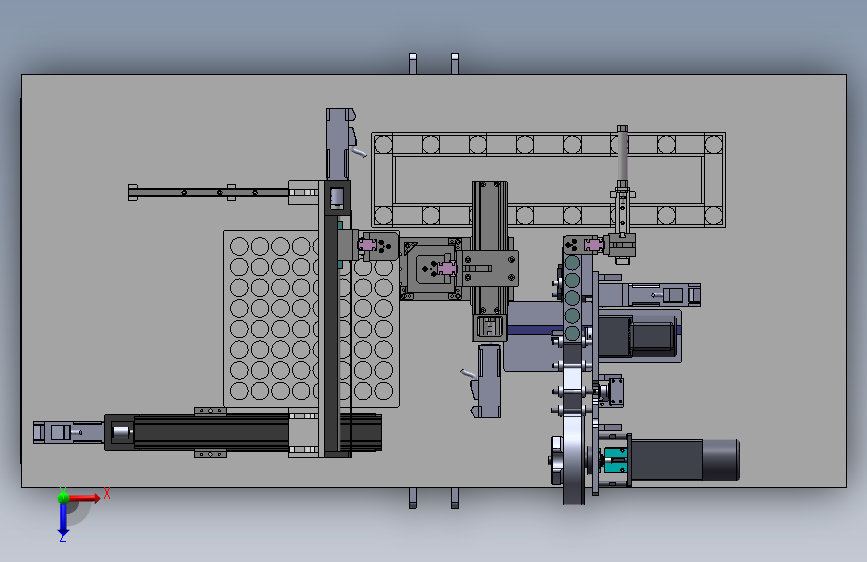Select the rectangular conveyor frame with circles

[549, 180]
